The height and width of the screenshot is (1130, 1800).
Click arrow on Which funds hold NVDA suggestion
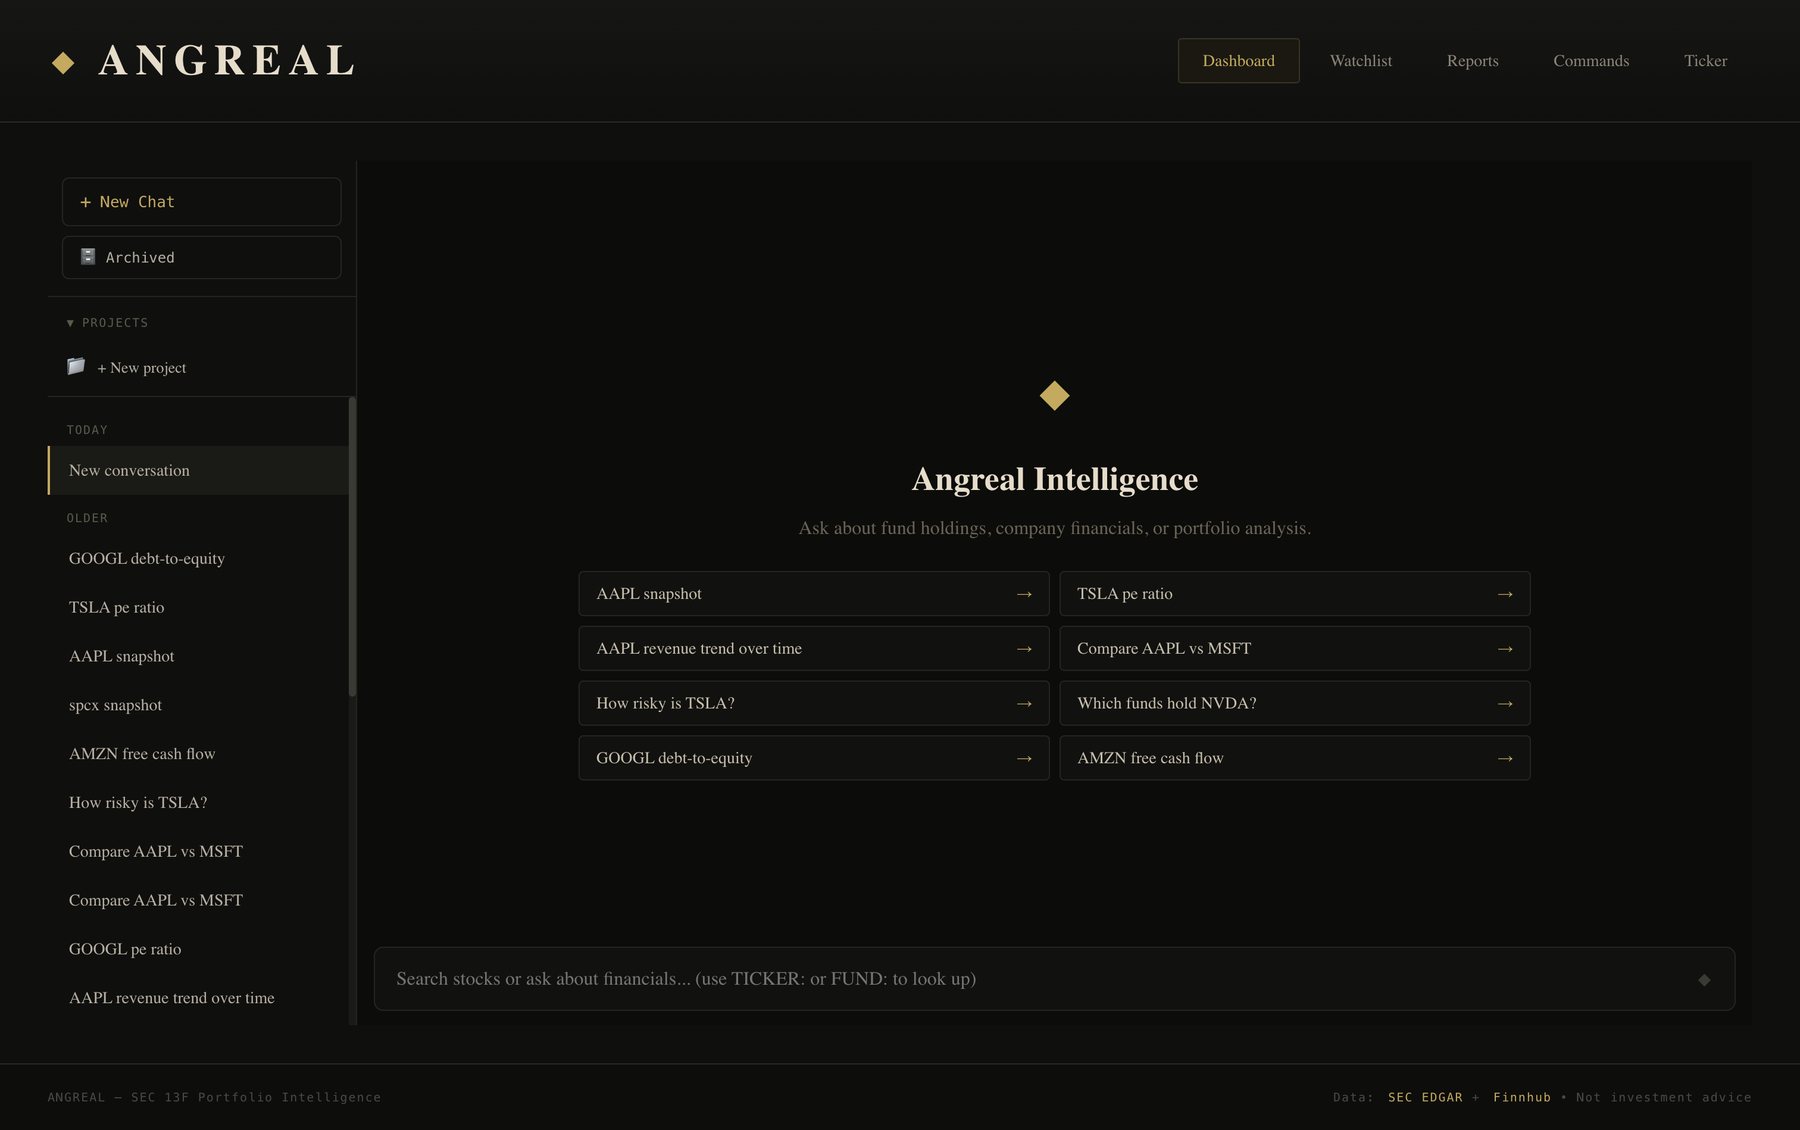pyautogui.click(x=1505, y=704)
